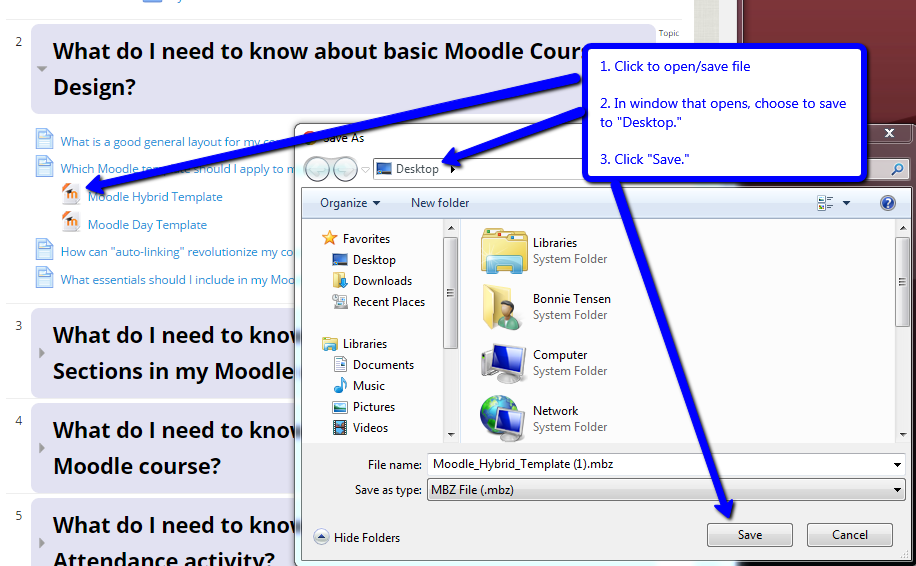Click the navigation pane scroll up arrow
The width and height of the screenshot is (916, 566).
[x=450, y=227]
